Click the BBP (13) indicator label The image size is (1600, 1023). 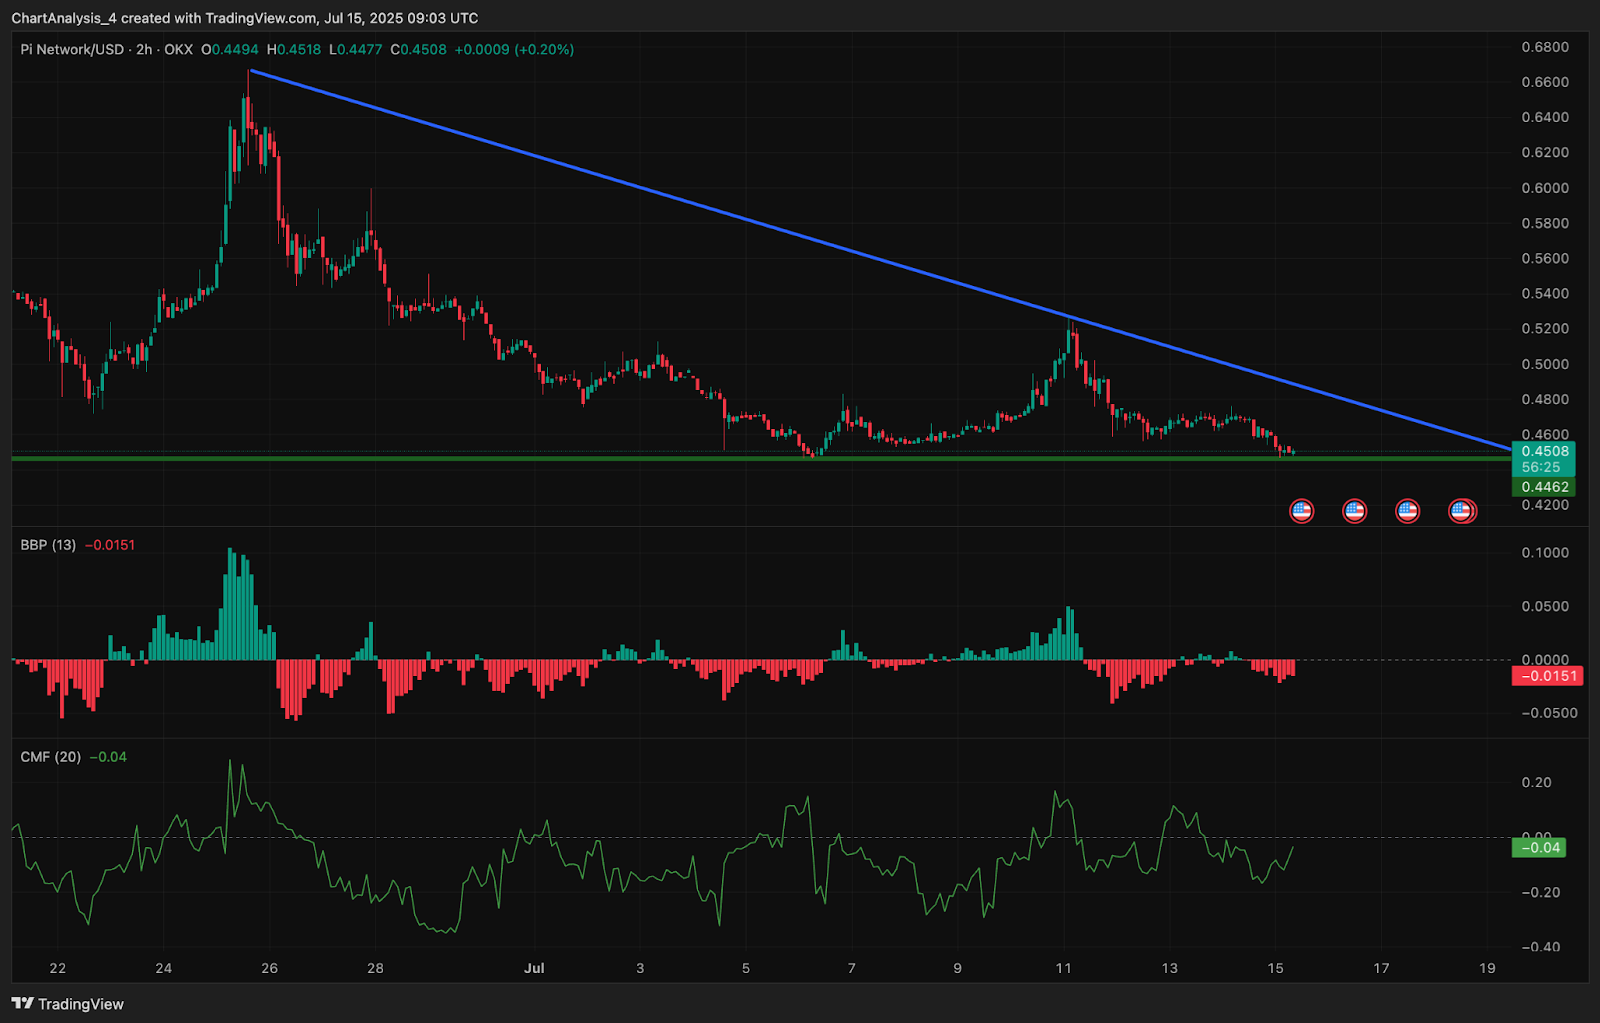click(x=48, y=545)
